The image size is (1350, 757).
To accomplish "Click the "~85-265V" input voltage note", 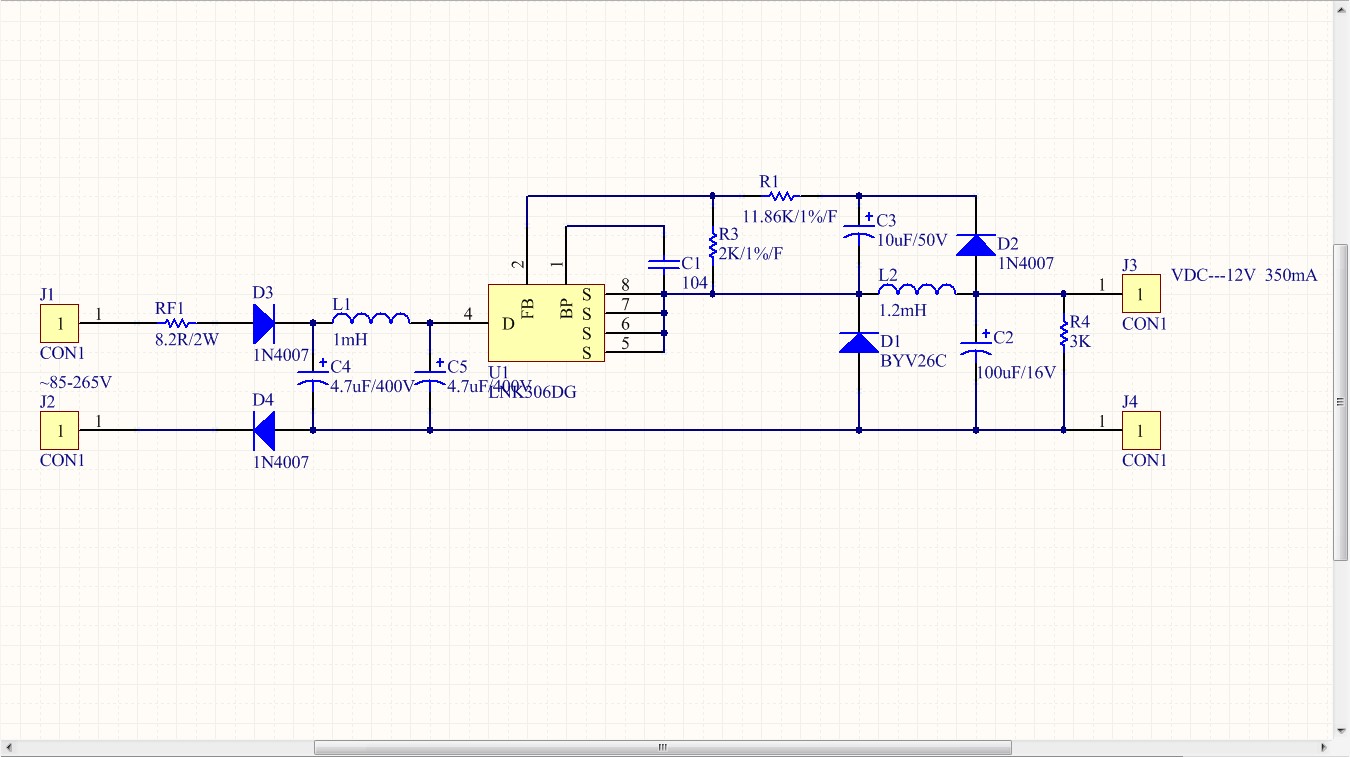I will 75,382.
